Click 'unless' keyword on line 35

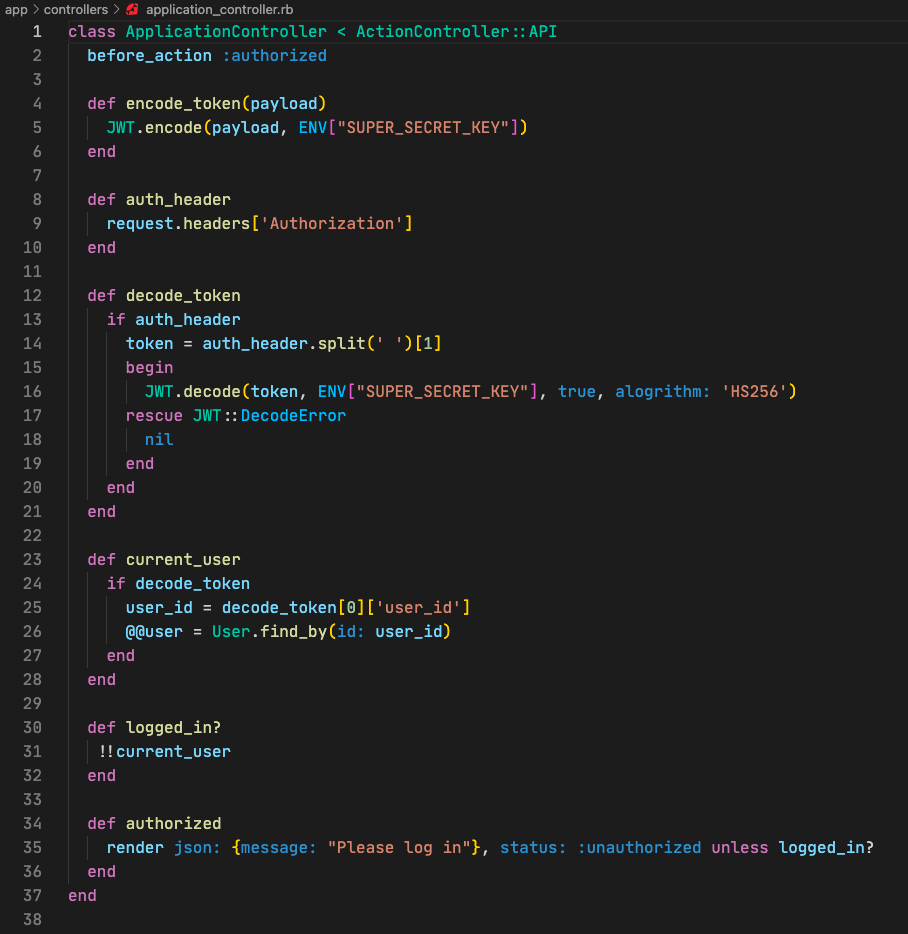740,848
